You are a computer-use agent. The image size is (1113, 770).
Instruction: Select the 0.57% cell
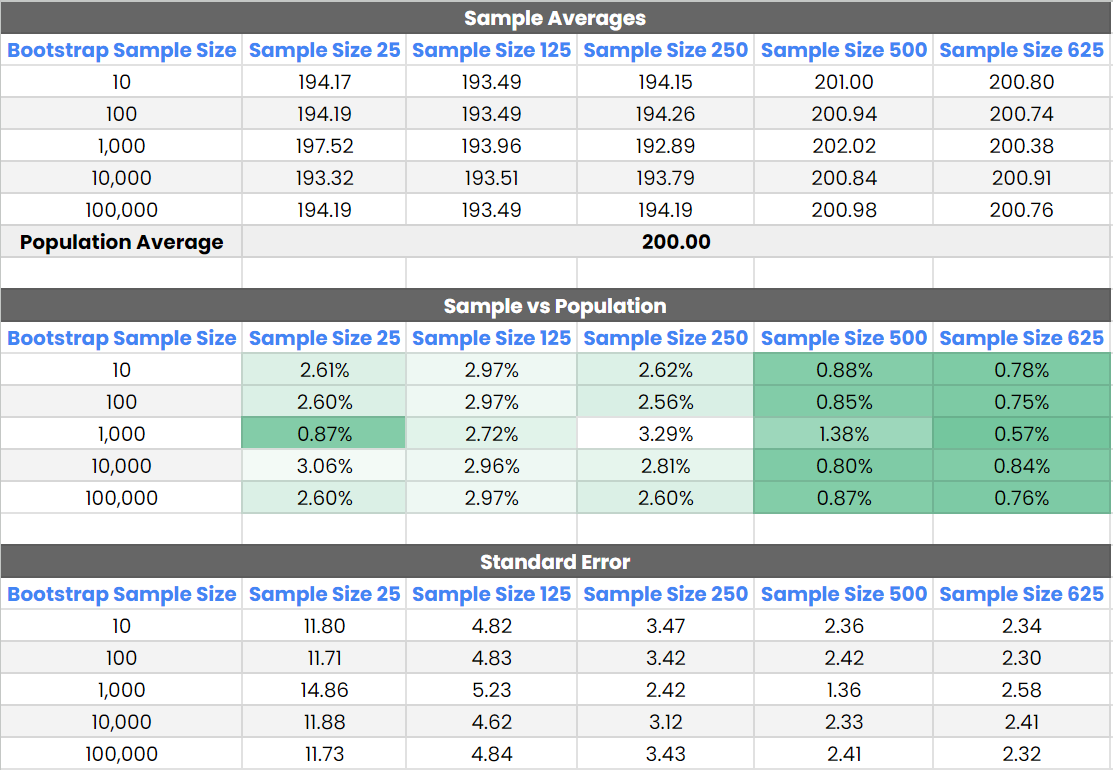coord(1022,434)
